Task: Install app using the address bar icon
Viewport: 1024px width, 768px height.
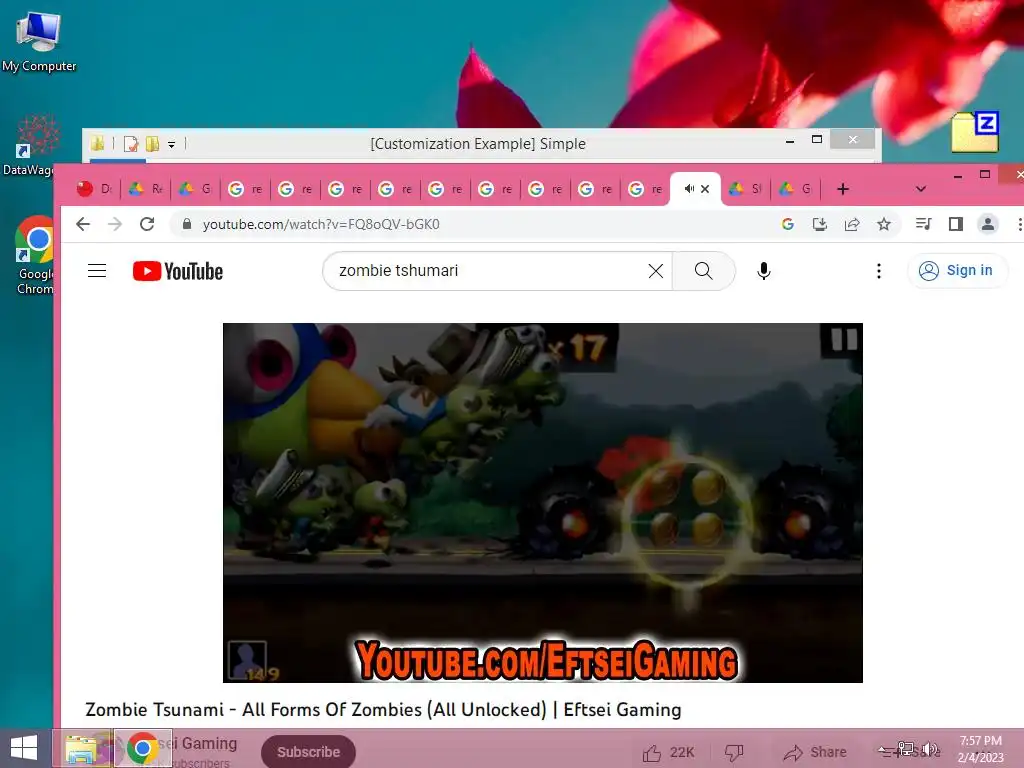Action: [820, 225]
